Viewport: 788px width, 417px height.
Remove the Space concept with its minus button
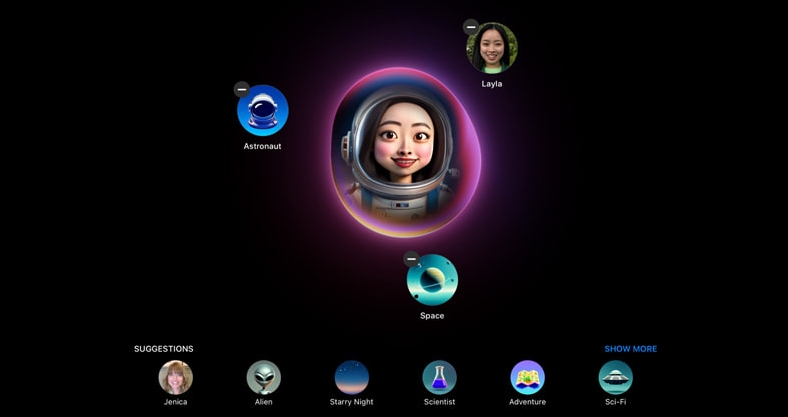pyautogui.click(x=411, y=259)
